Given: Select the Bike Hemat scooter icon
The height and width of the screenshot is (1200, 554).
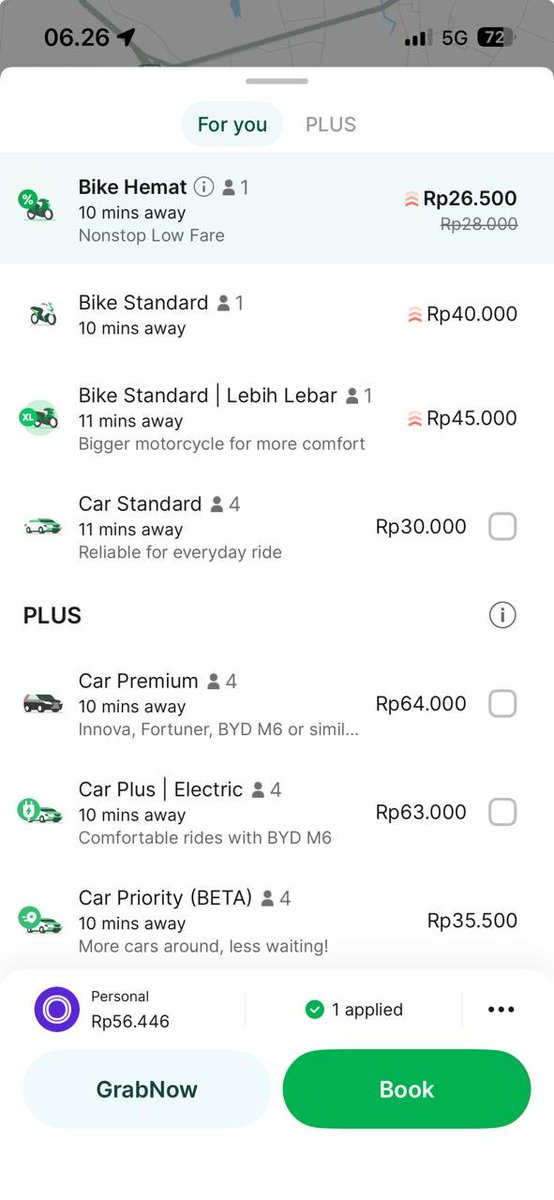Looking at the screenshot, I should tap(37, 205).
